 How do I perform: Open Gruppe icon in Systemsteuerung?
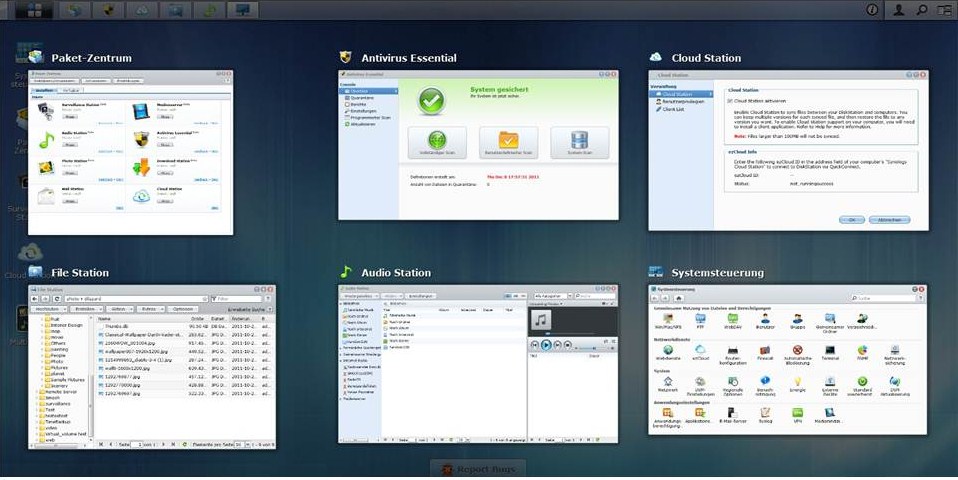[x=797, y=321]
